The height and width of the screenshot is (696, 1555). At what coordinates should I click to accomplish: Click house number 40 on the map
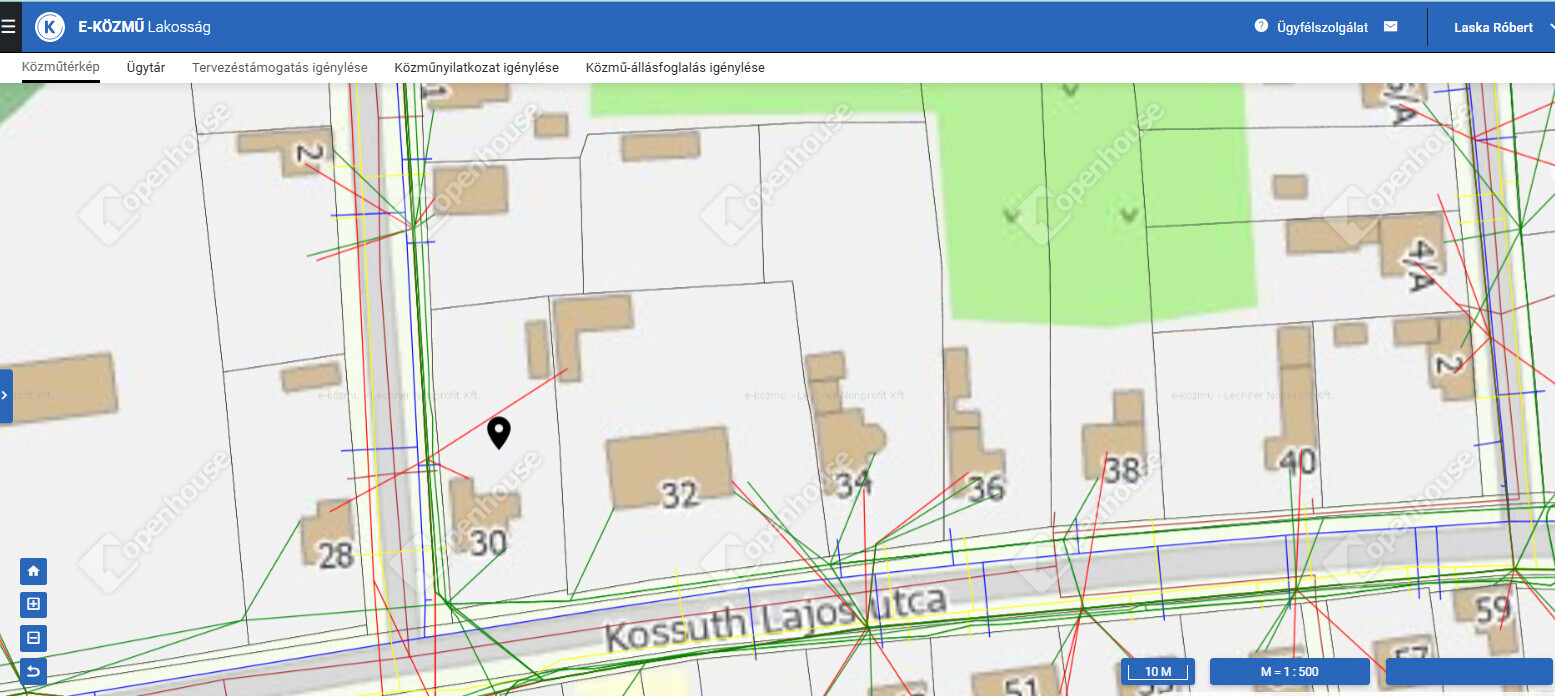1297,462
